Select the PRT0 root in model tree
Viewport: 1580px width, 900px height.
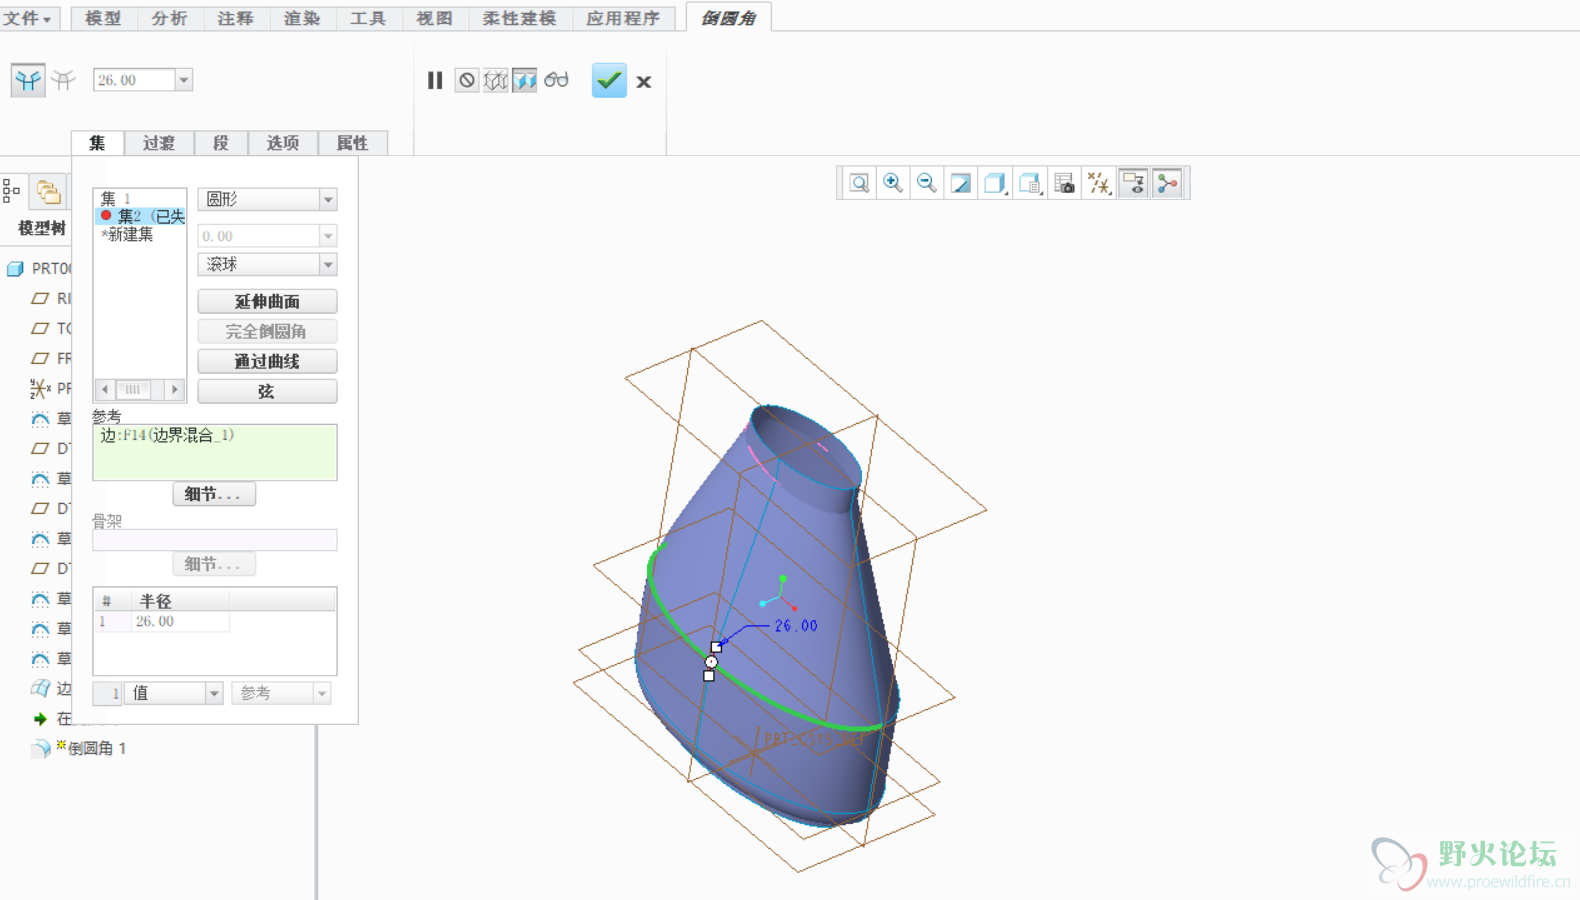pyautogui.click(x=41, y=268)
